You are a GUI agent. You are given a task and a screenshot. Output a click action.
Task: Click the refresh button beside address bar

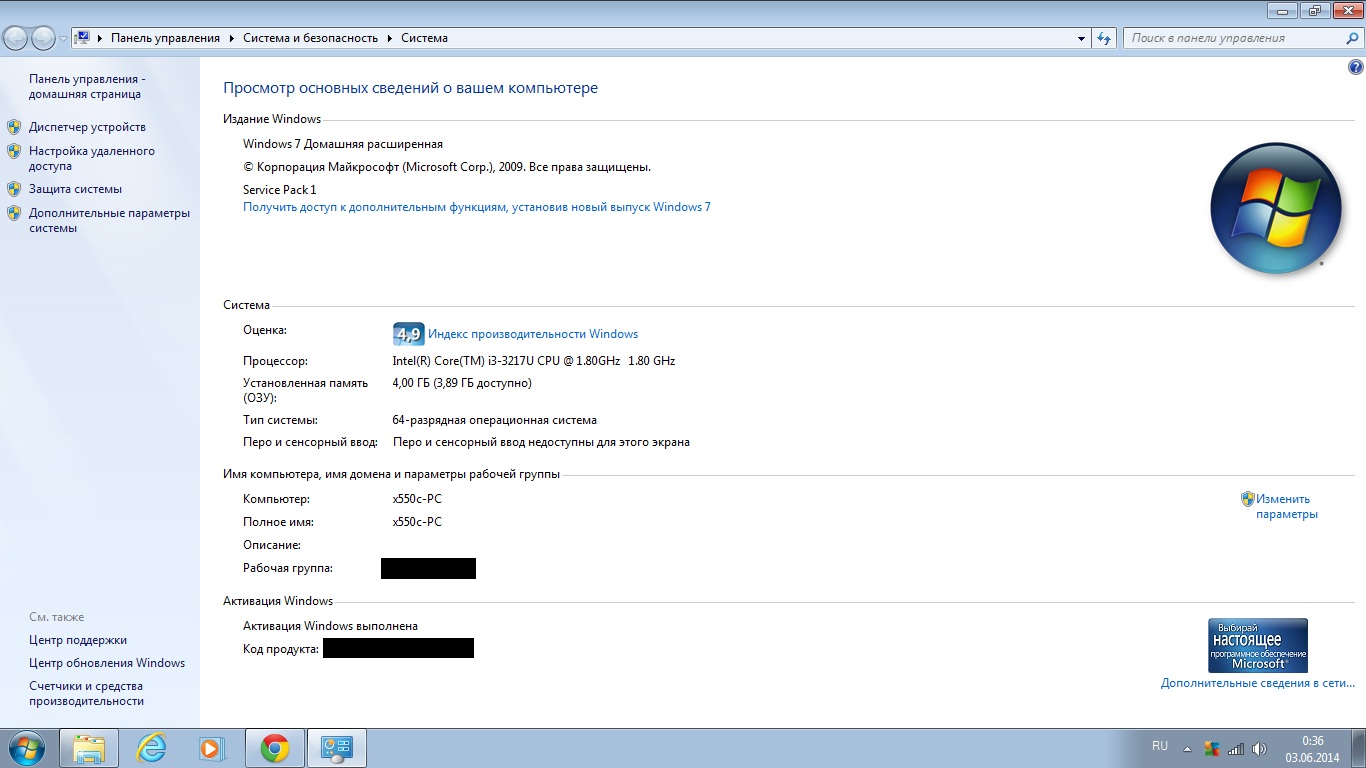(x=1104, y=39)
